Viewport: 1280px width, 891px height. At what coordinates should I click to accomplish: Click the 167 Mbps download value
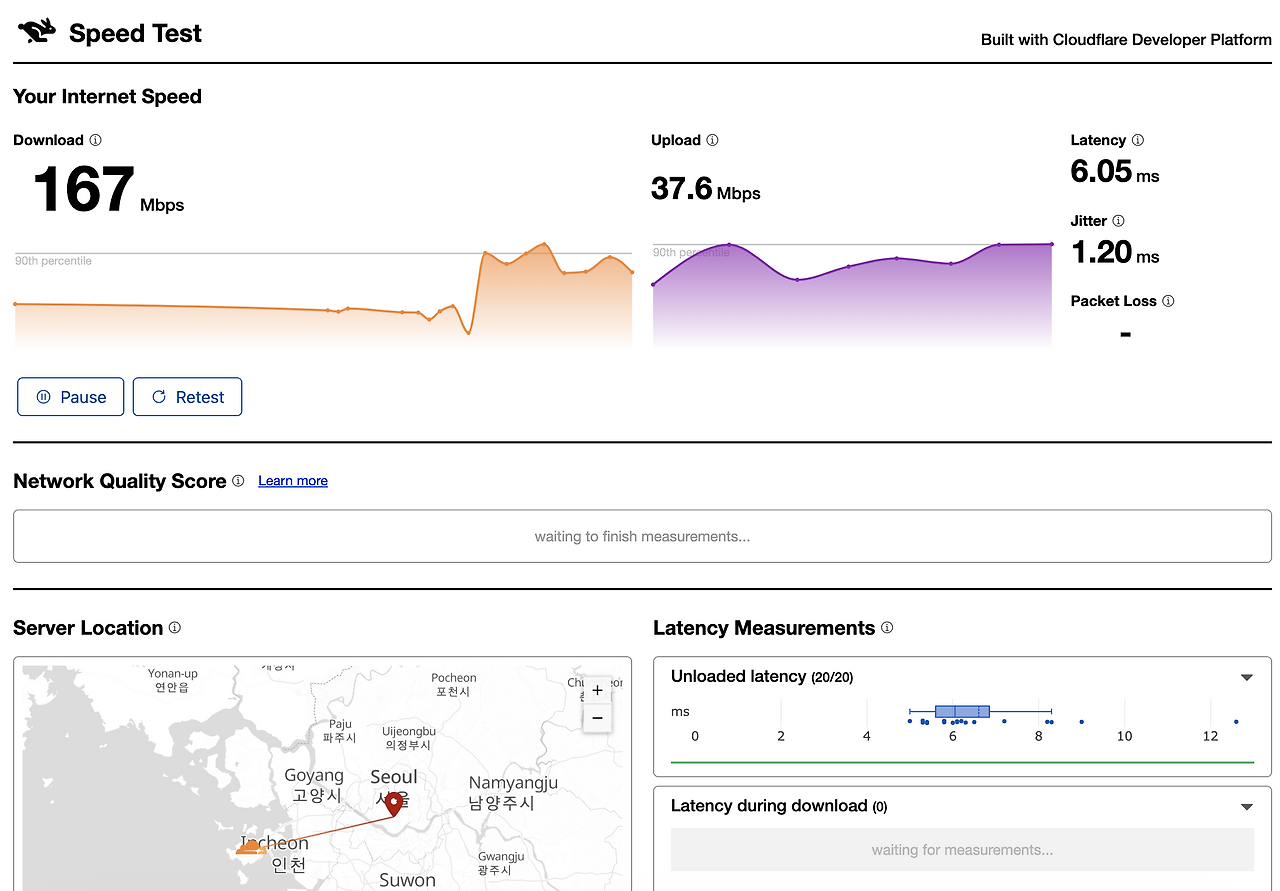(x=109, y=190)
